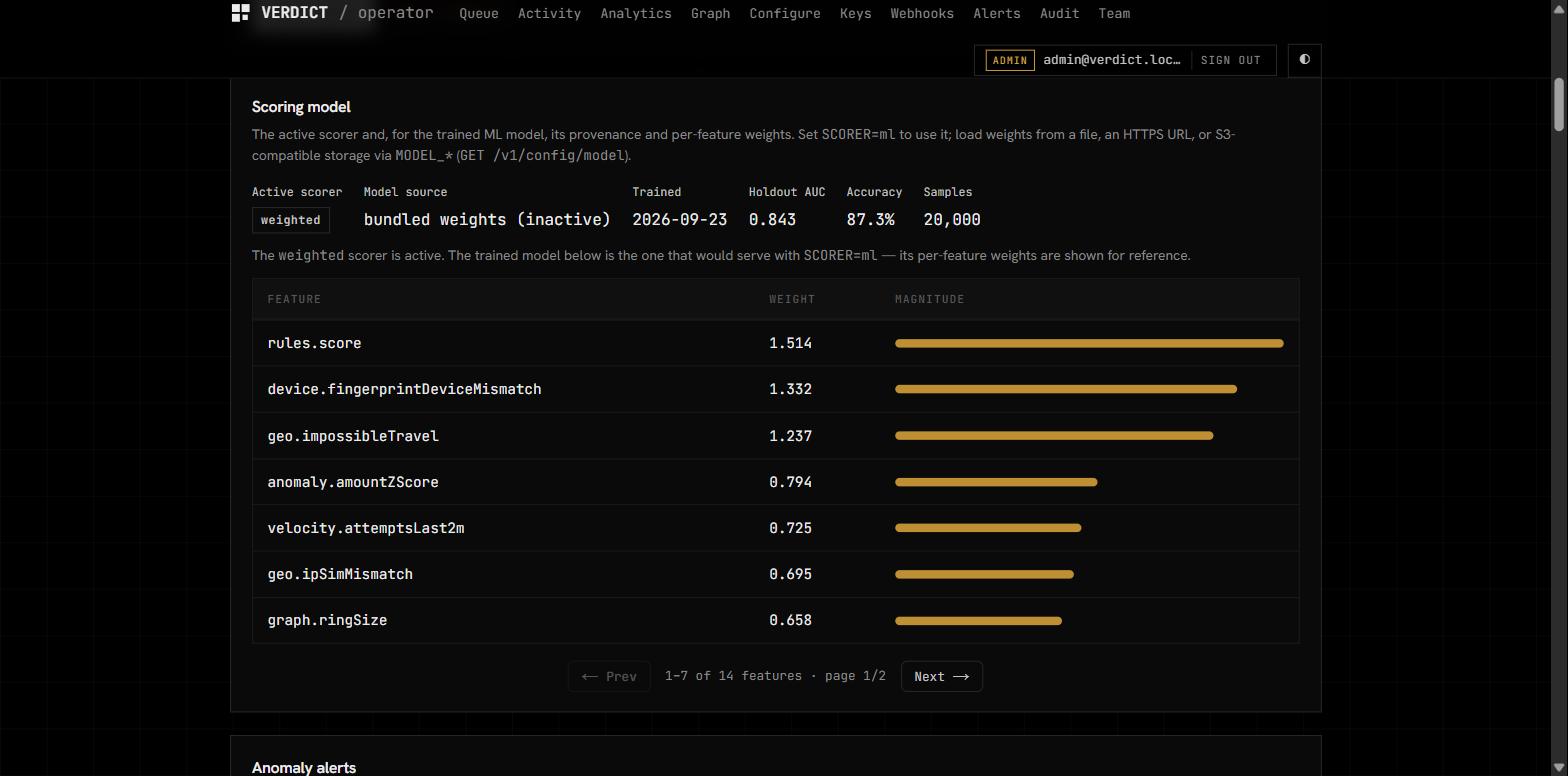
Task: Select the device.fingerprintDeviceMismatch feature
Action: (404, 390)
